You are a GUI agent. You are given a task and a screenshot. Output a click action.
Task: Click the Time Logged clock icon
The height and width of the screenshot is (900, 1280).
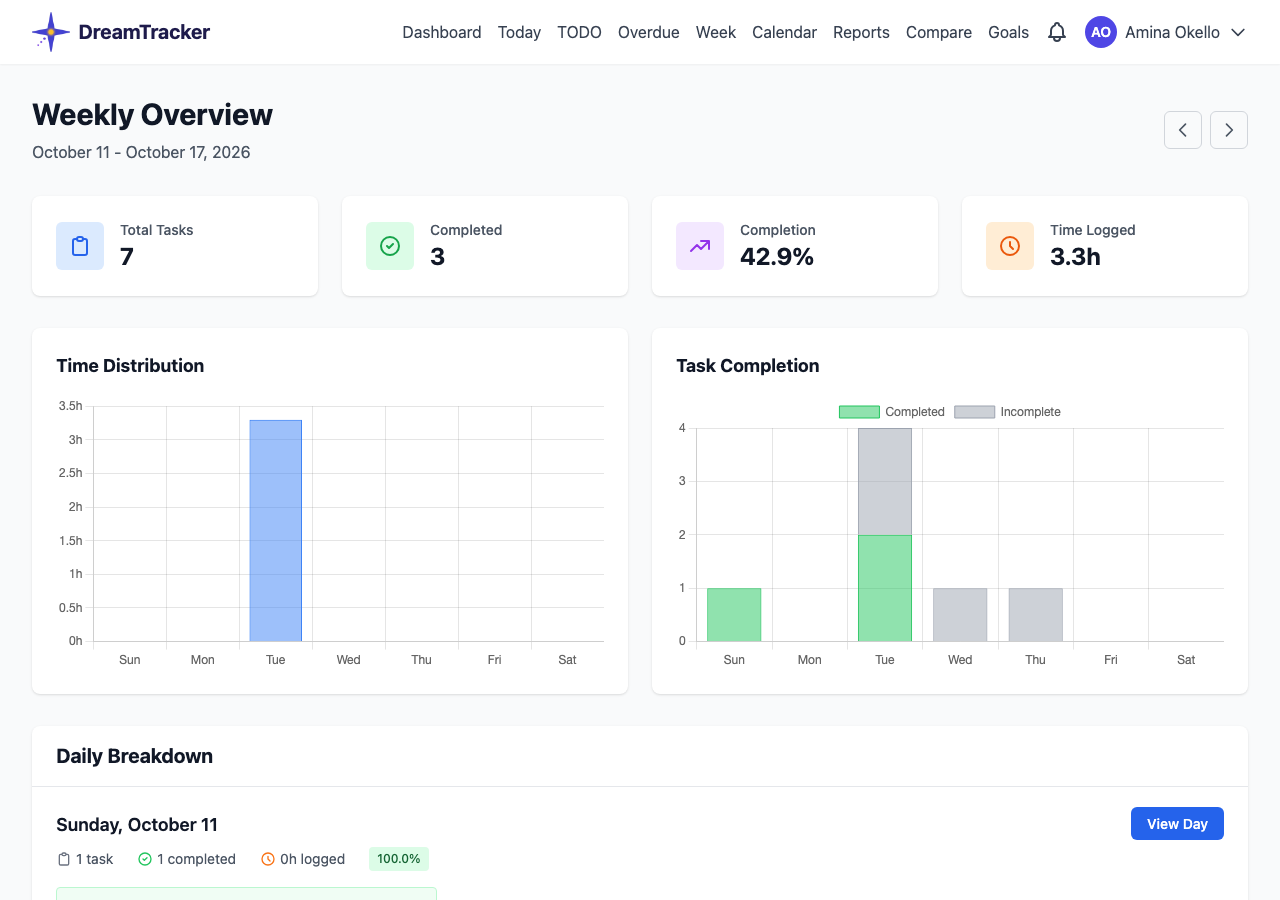pyautogui.click(x=1010, y=246)
